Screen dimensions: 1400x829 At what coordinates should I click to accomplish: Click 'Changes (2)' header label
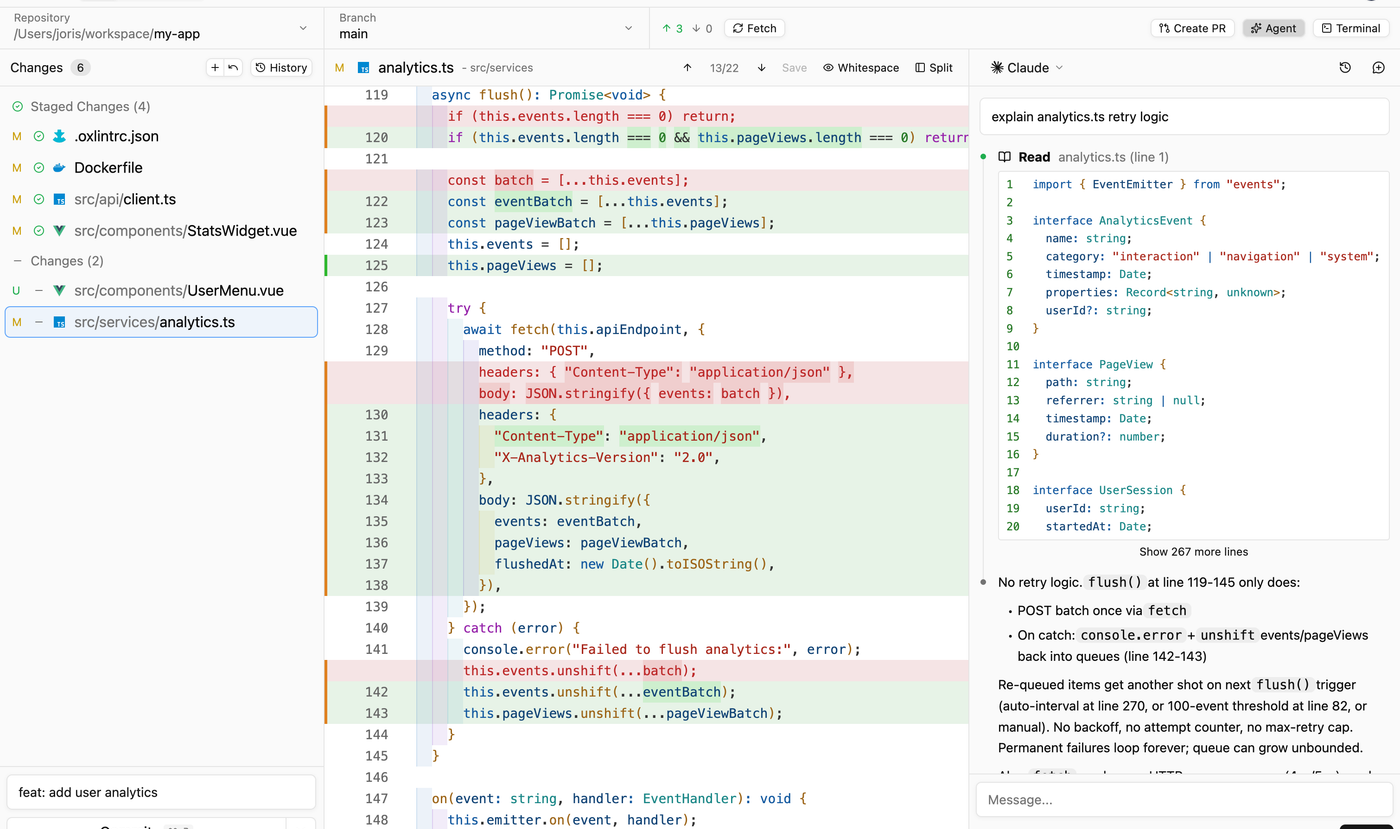coord(67,261)
